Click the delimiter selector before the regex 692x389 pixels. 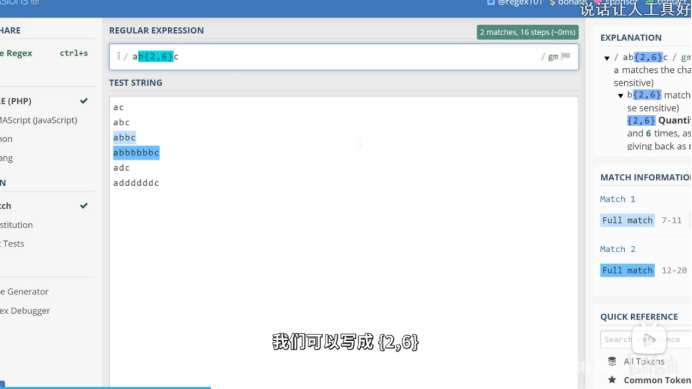coord(118,56)
